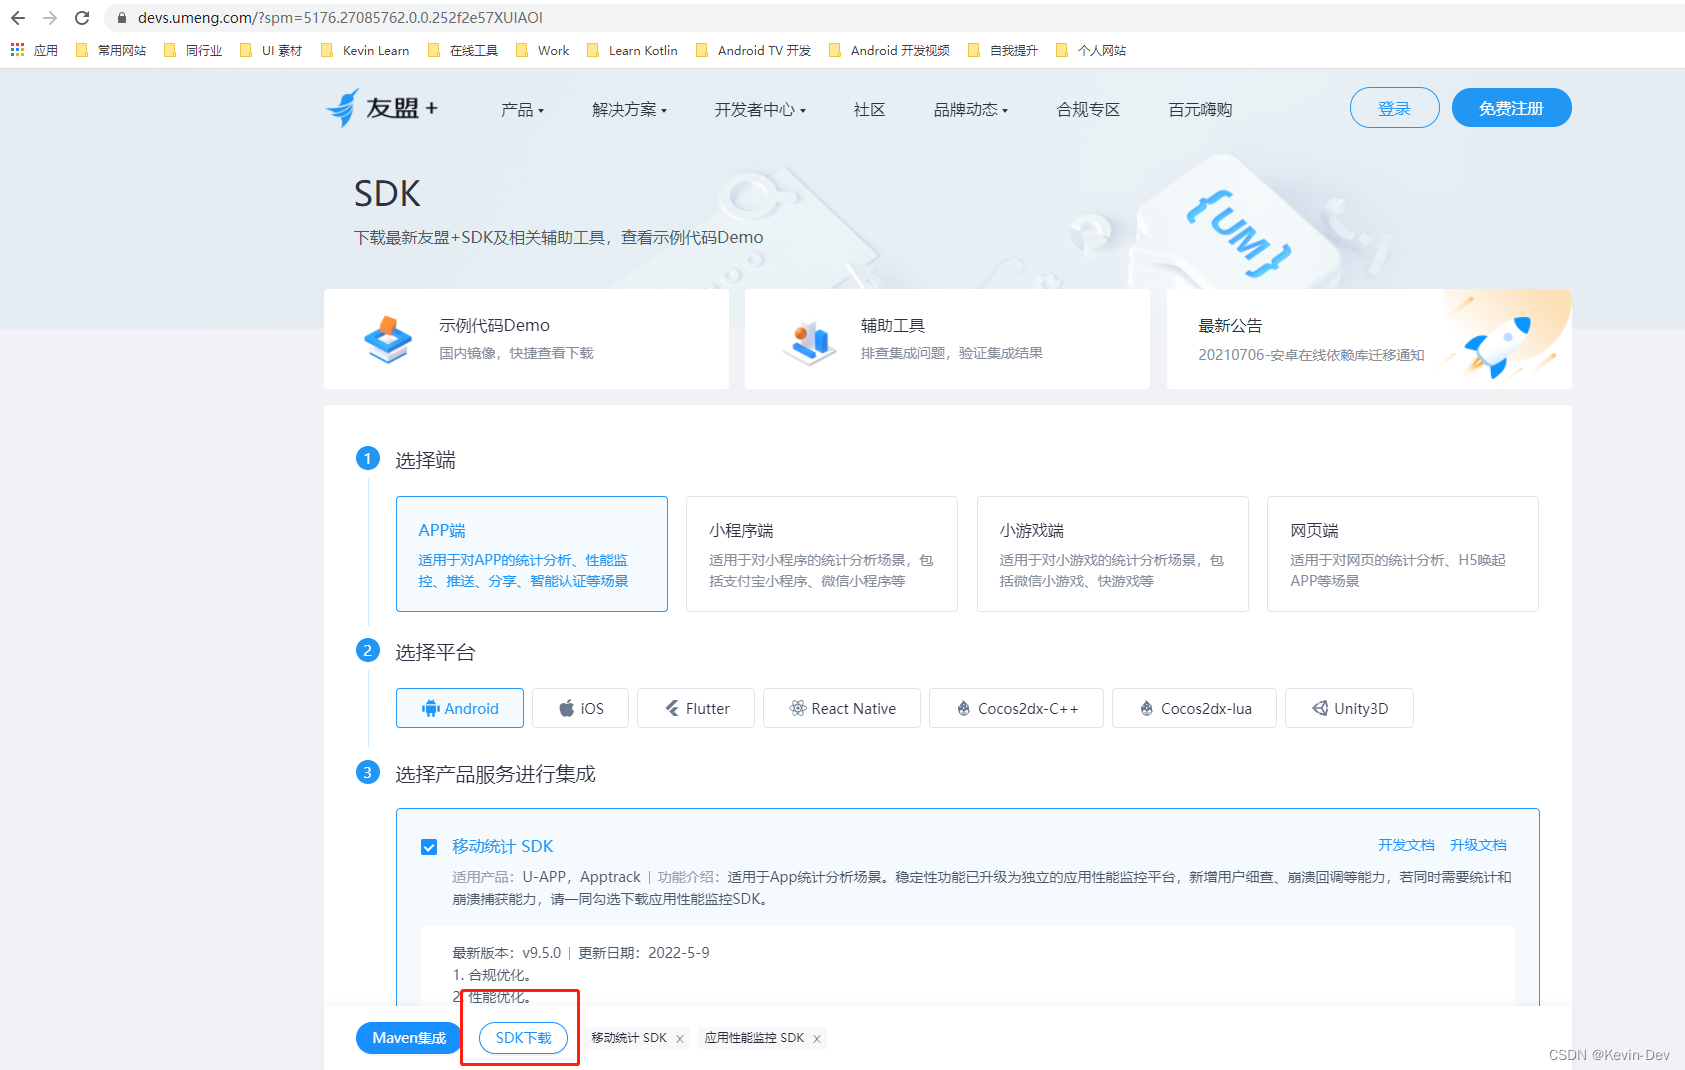Click the 登录 button
This screenshot has height=1070, width=1685.
tap(1395, 108)
